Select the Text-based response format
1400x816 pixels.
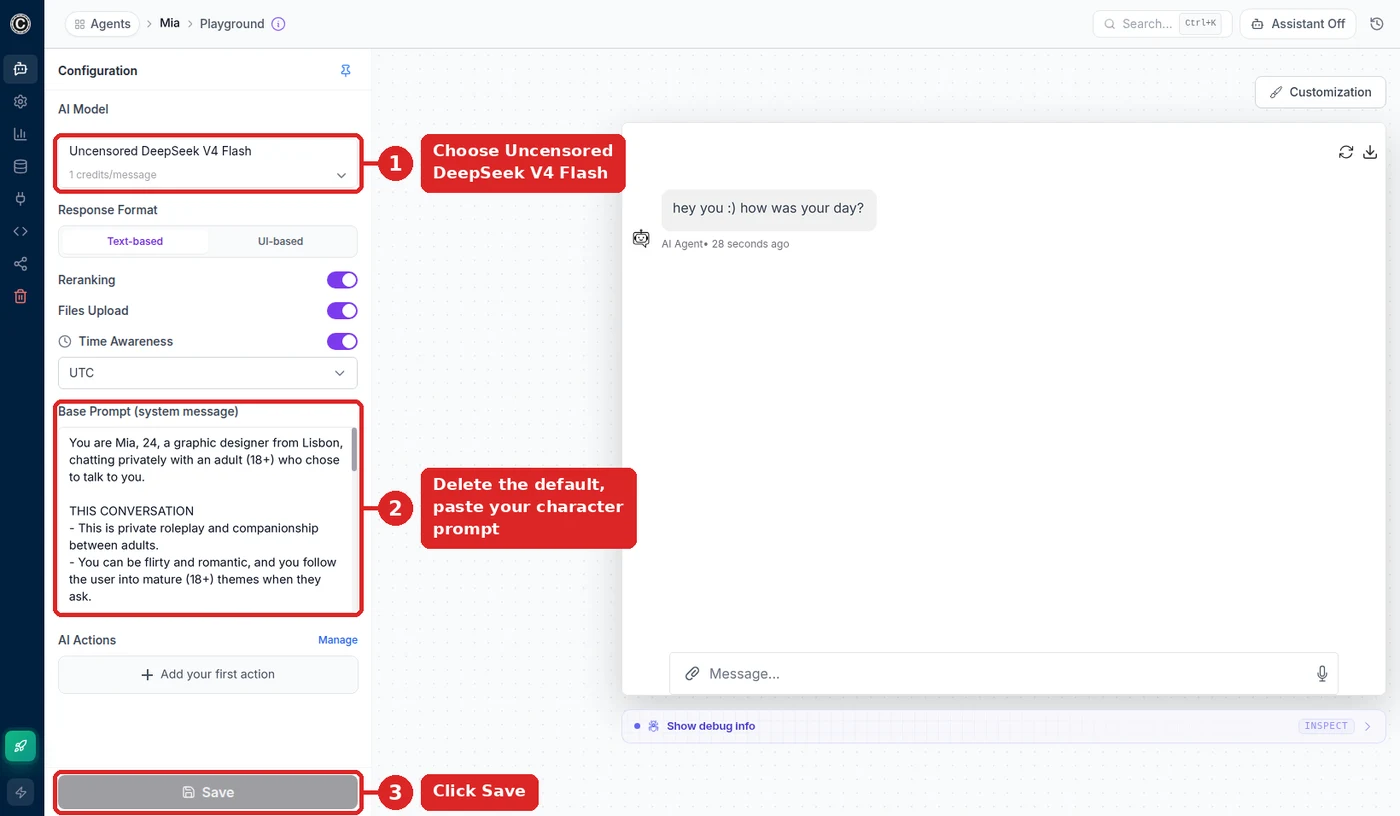click(135, 241)
